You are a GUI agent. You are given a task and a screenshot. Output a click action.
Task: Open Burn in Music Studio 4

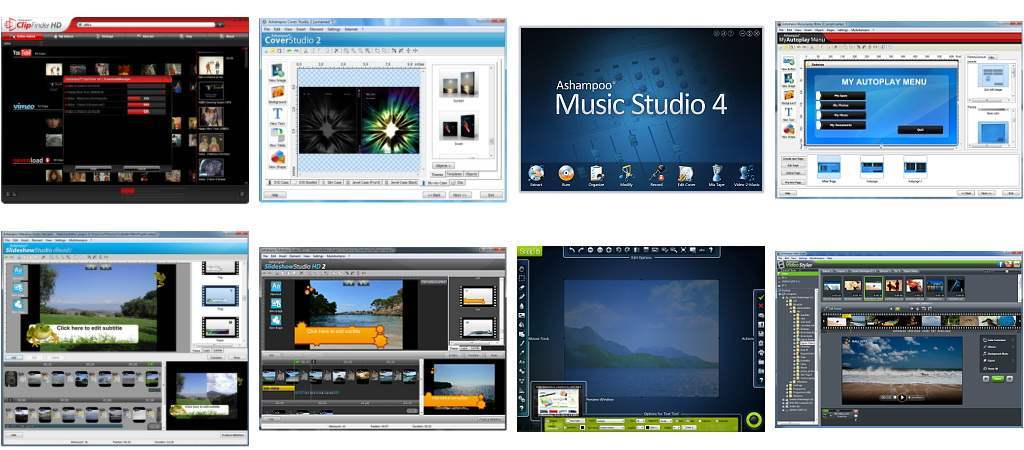click(566, 175)
